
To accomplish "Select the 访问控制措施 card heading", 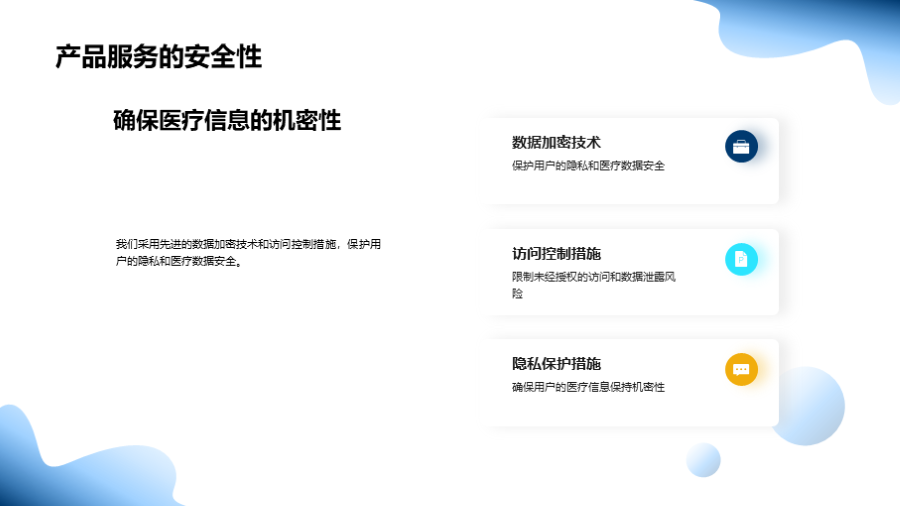I will pos(556,254).
